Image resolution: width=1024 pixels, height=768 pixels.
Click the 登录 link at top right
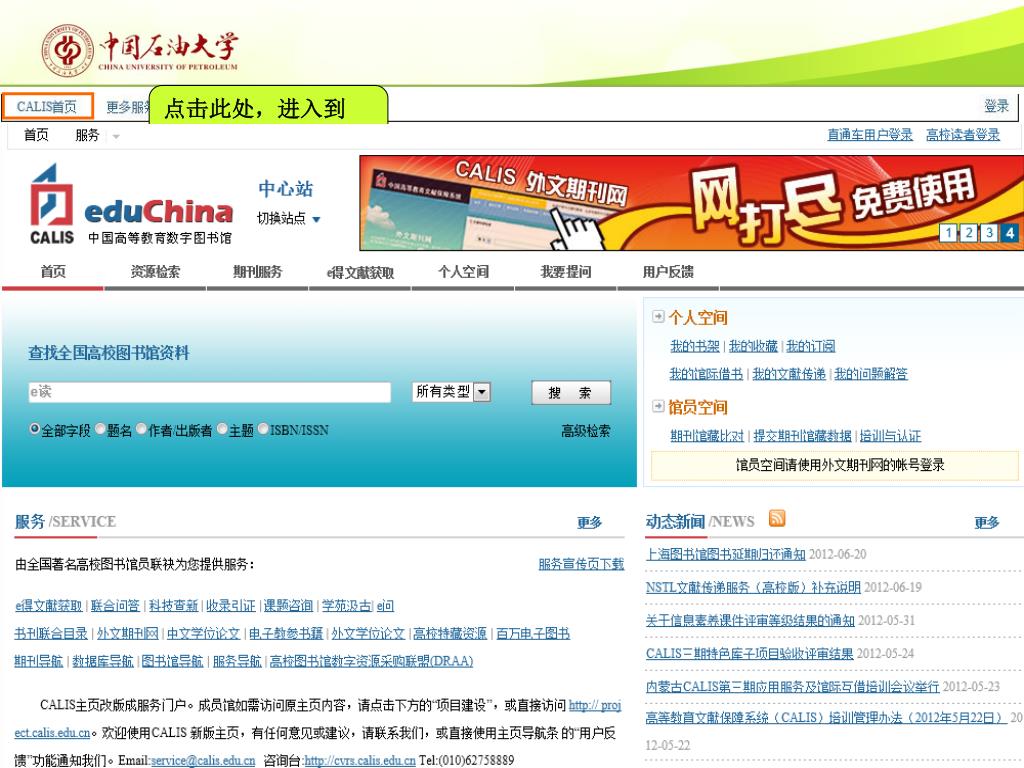tap(997, 106)
